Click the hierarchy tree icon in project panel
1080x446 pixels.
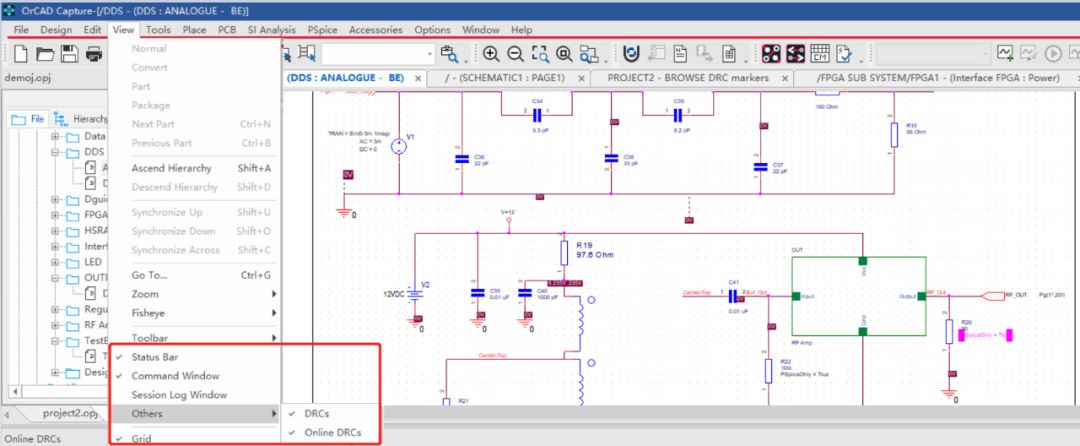click(x=61, y=119)
